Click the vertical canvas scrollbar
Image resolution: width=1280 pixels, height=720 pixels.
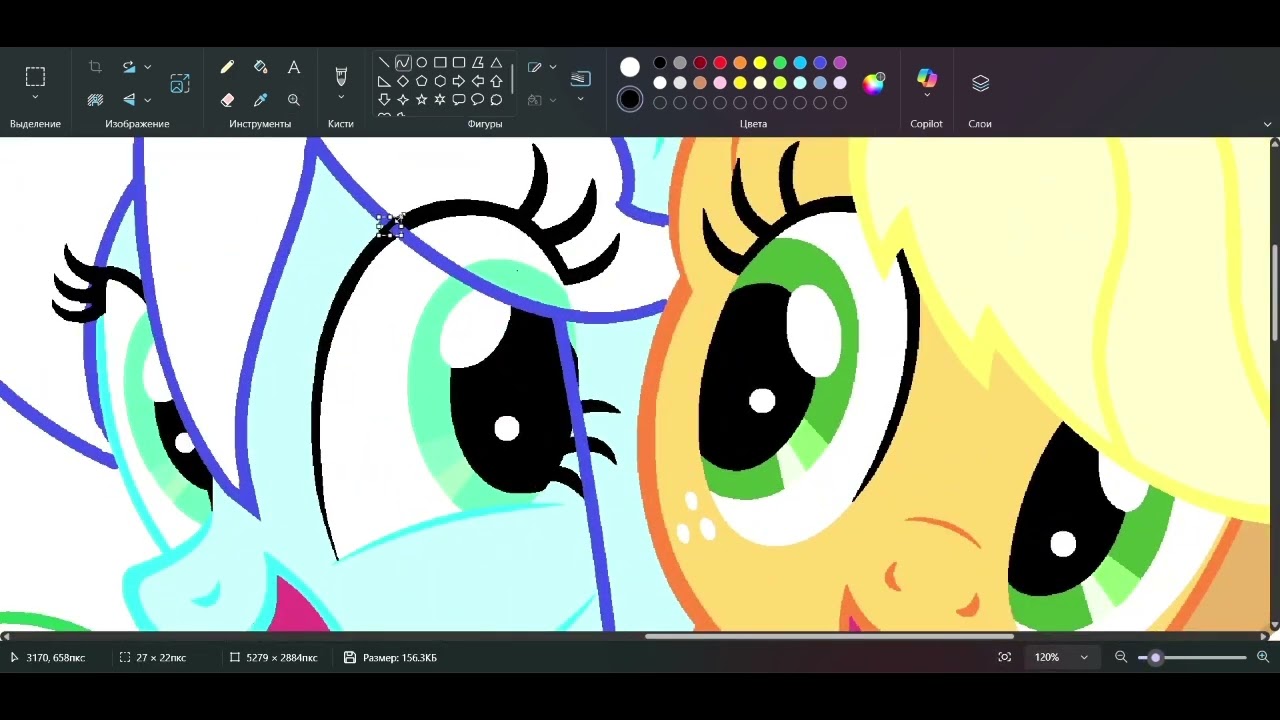click(x=1274, y=292)
